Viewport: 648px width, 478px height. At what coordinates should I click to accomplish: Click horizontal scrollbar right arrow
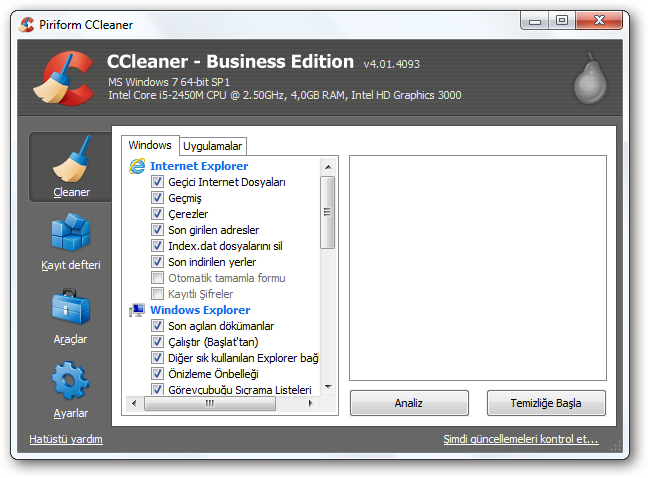312,404
